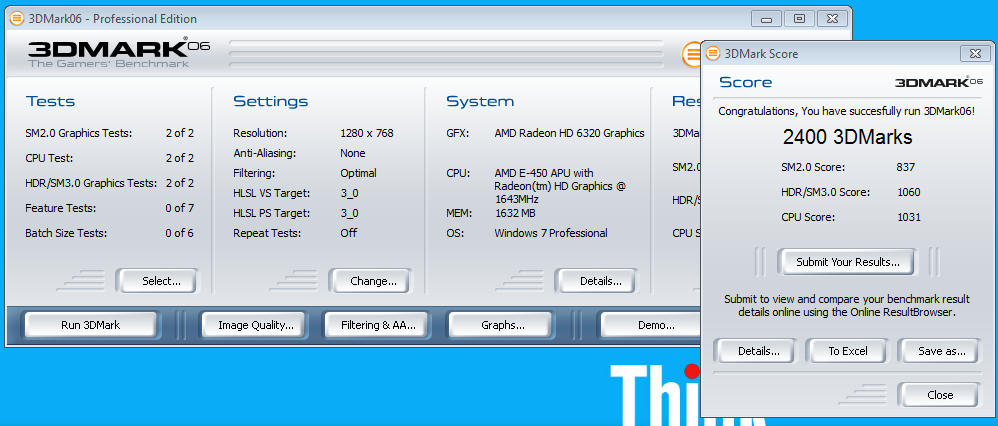This screenshot has height=426, width=998.
Task: Dismiss the Score dialog with the Close button
Action: [940, 395]
